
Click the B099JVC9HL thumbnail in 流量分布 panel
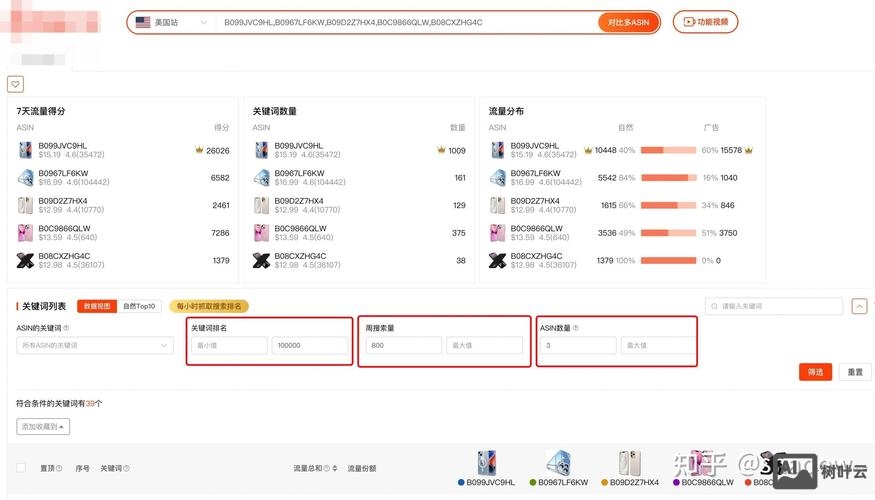tap(497, 150)
